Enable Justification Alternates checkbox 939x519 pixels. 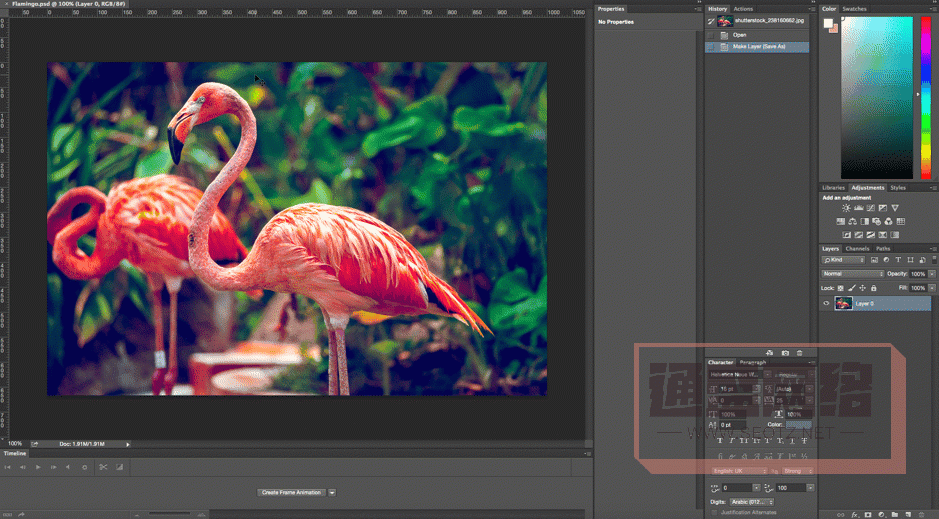pos(714,512)
